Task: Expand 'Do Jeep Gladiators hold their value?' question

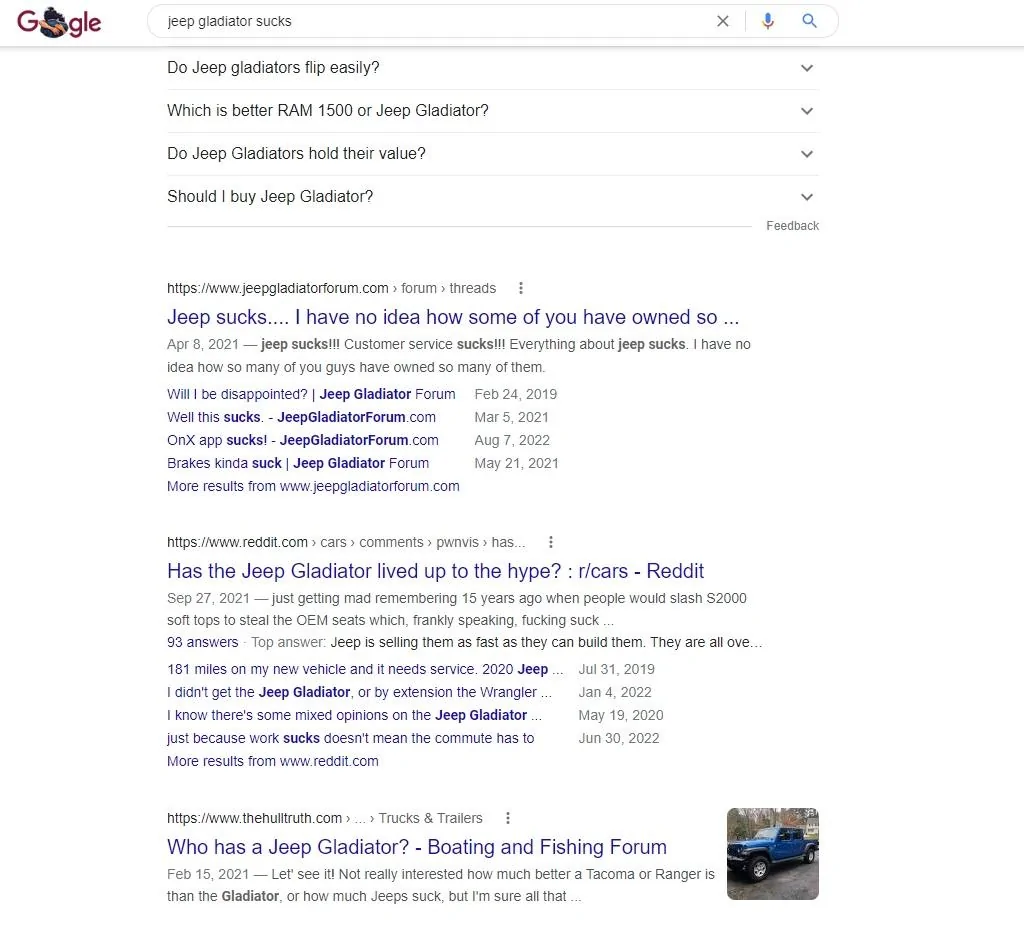Action: (x=492, y=154)
